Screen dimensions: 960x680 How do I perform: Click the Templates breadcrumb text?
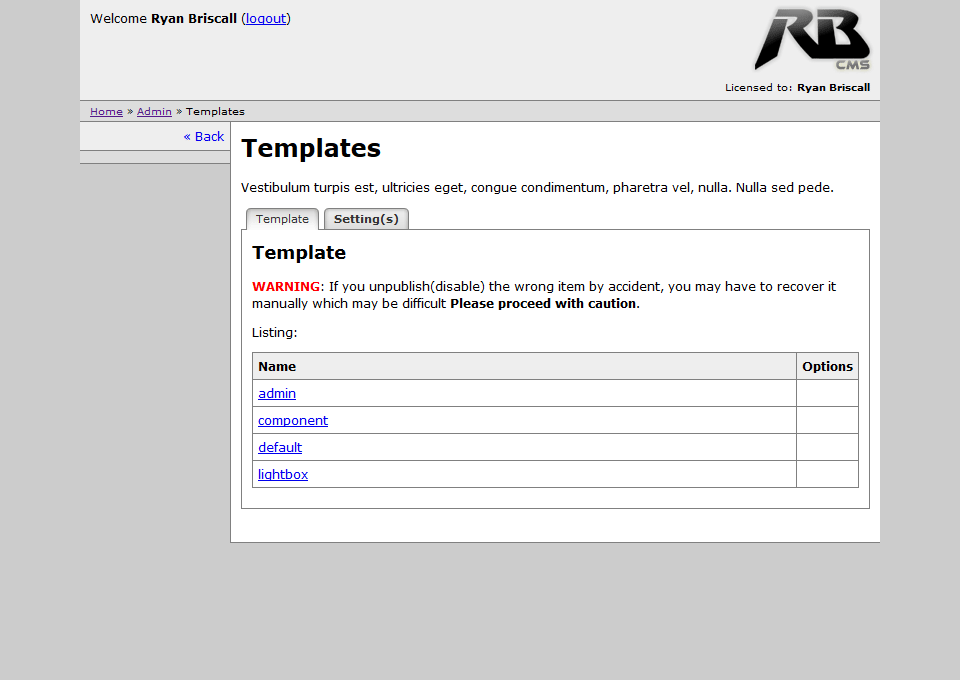pos(215,112)
